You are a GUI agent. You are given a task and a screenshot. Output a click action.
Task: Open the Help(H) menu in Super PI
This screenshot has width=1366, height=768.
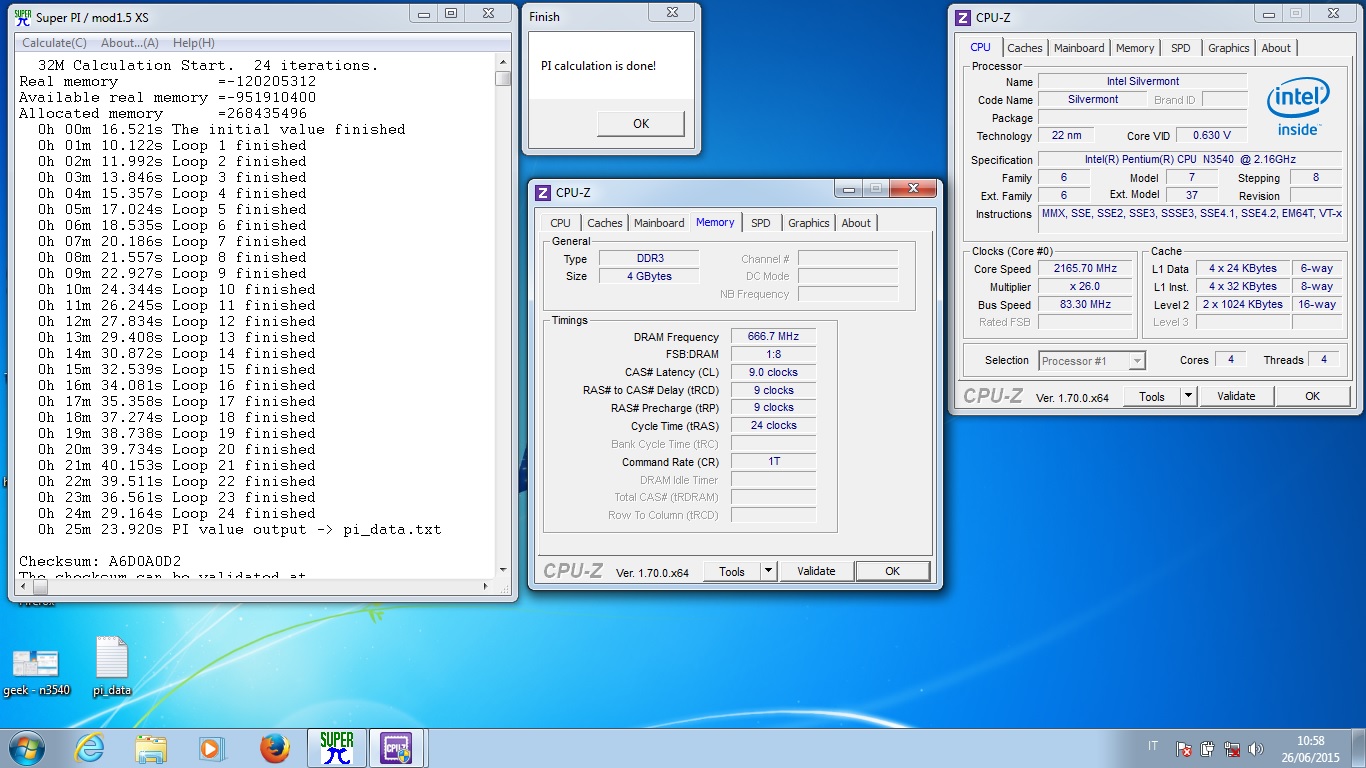pyautogui.click(x=193, y=43)
